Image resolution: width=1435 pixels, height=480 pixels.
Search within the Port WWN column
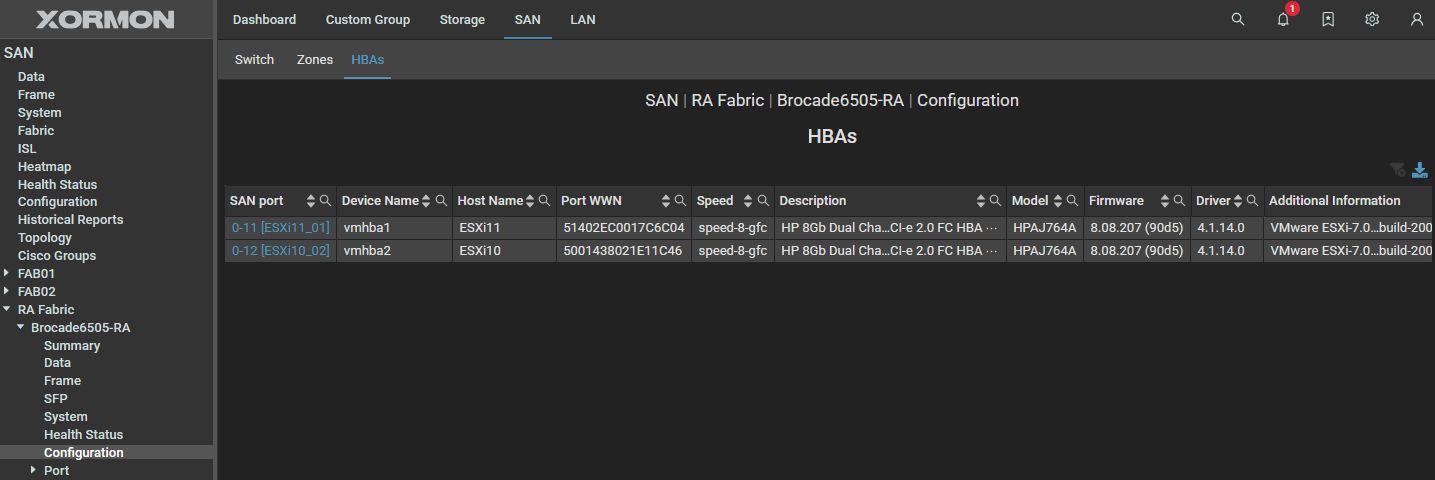[x=680, y=201]
